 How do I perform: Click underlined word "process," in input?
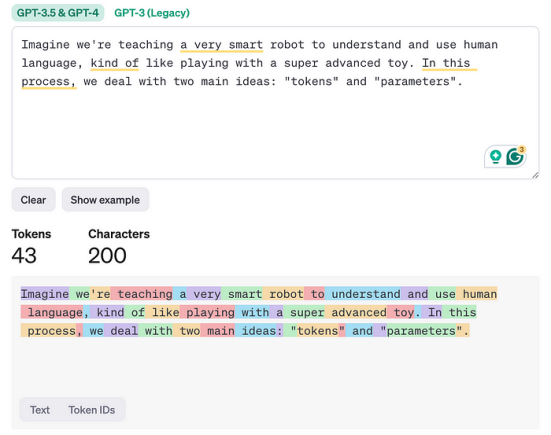48,82
